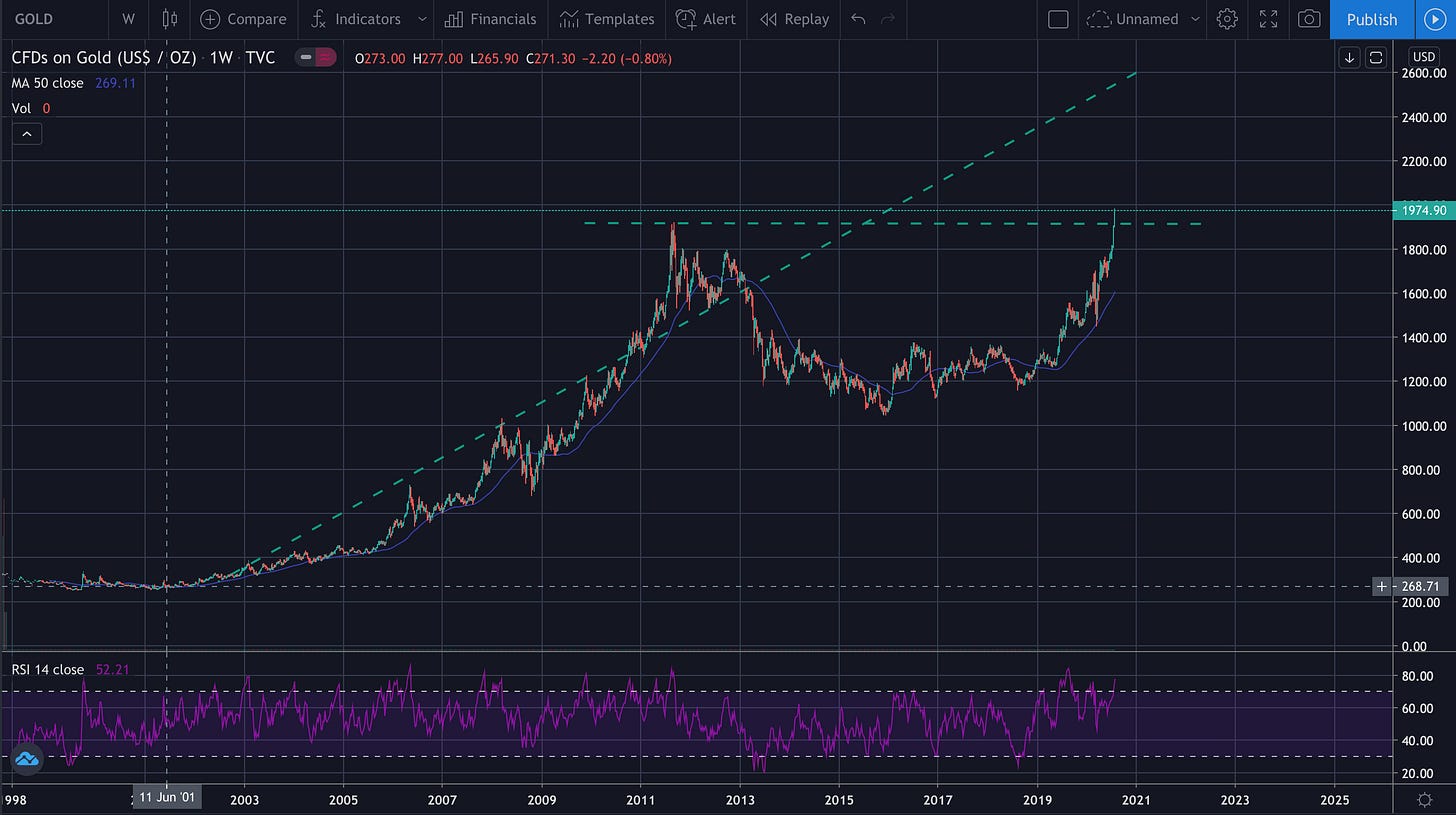The height and width of the screenshot is (815, 1456).
Task: Open the time axis settings gear
Action: (x=1425, y=800)
